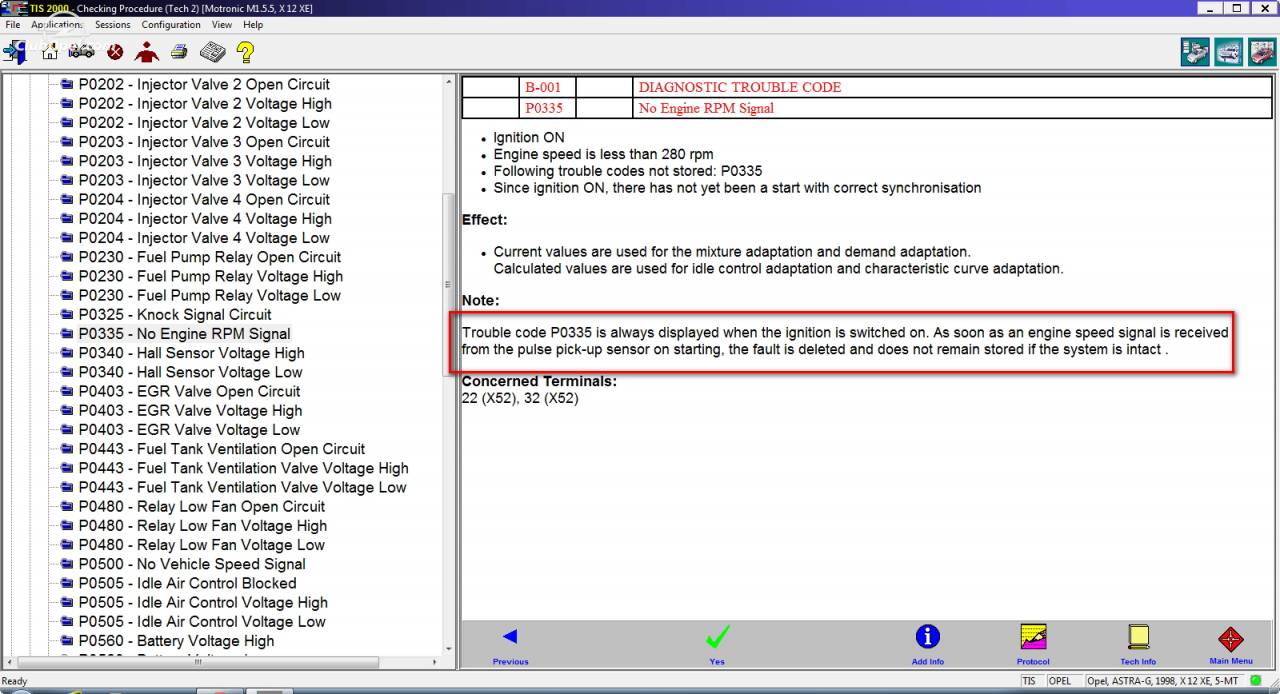This screenshot has width=1280, height=694.
Task: Select P0443 - Fuel Tank Ventilation Open Circuit
Action: [x=222, y=449]
